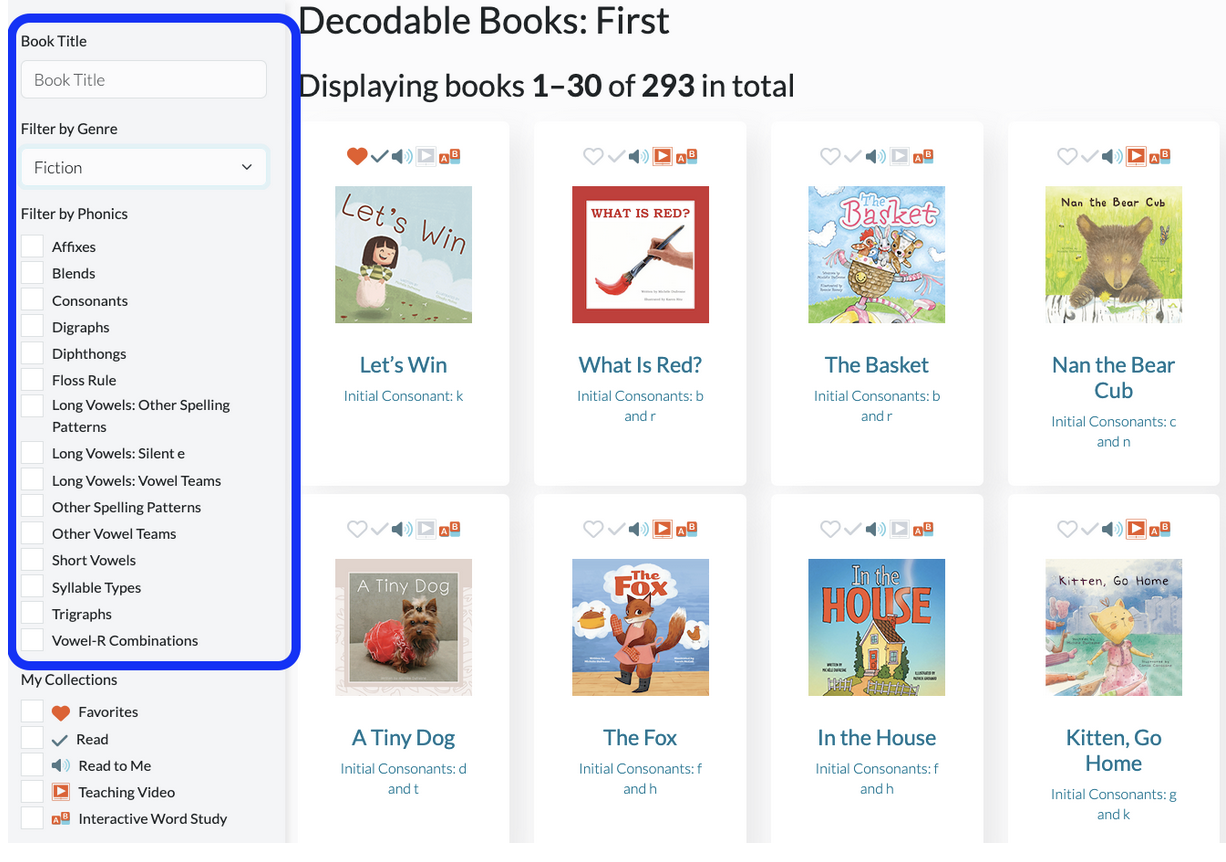The height and width of the screenshot is (862, 1226).
Task: Click the teaching video icon above What Is Red?
Action: click(x=662, y=156)
